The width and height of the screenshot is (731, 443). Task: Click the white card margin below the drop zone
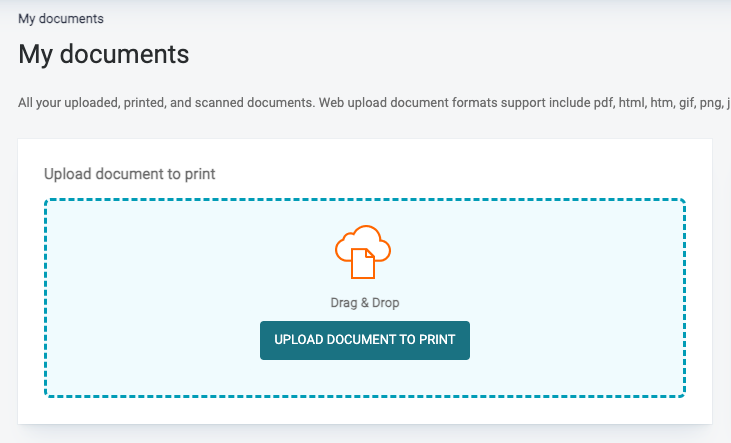pyautogui.click(x=364, y=411)
